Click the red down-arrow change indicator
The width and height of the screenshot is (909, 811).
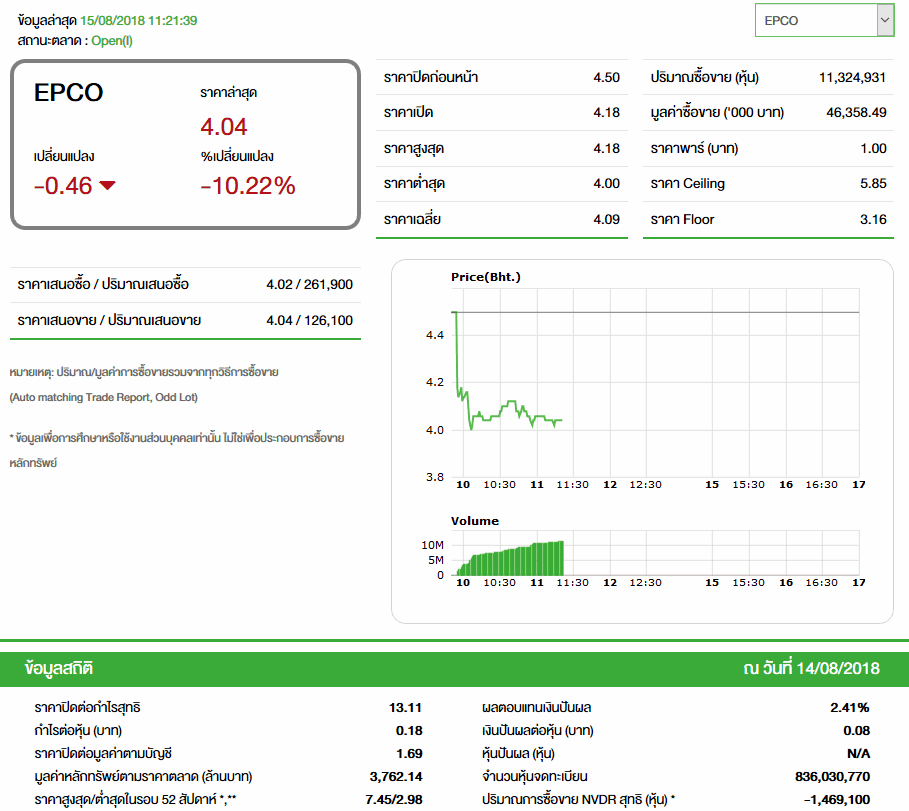107,186
